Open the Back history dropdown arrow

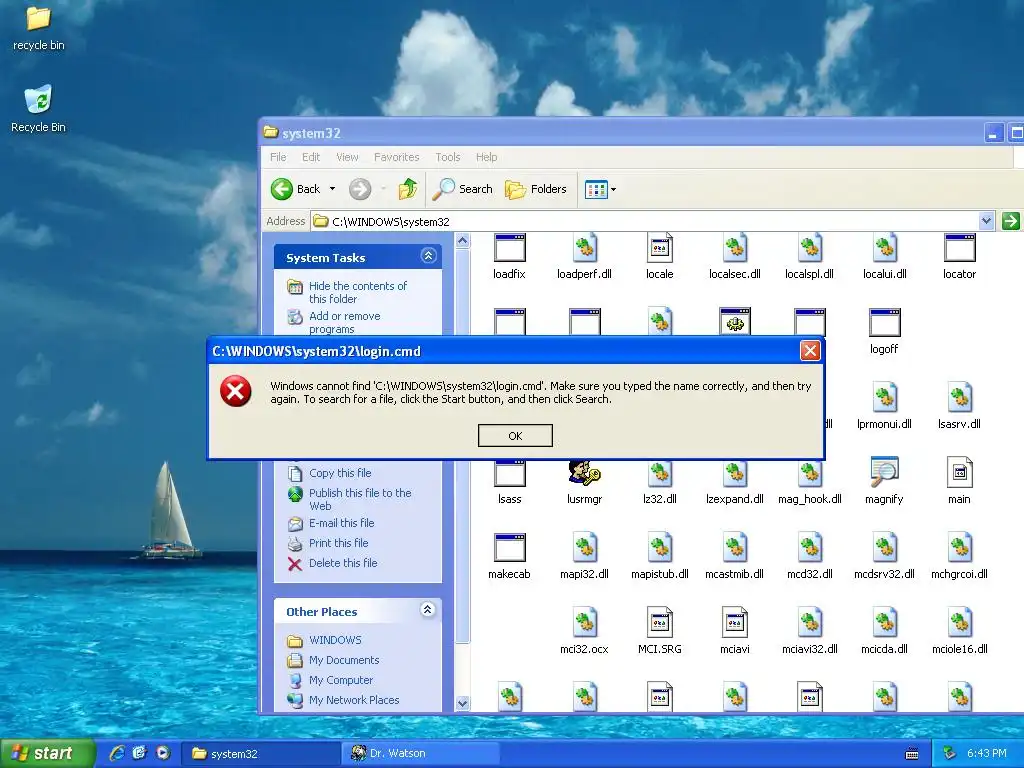[x=332, y=189]
